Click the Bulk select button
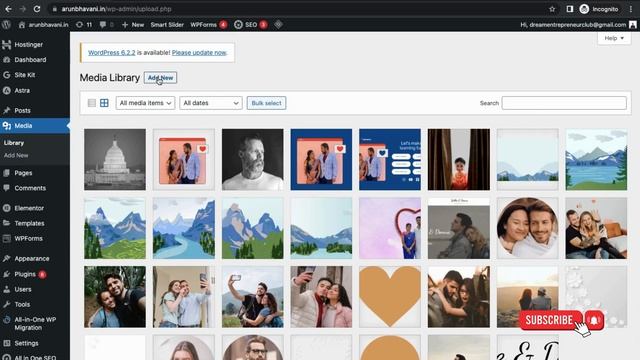Screen dimensions: 640x360 pyautogui.click(x=267, y=103)
